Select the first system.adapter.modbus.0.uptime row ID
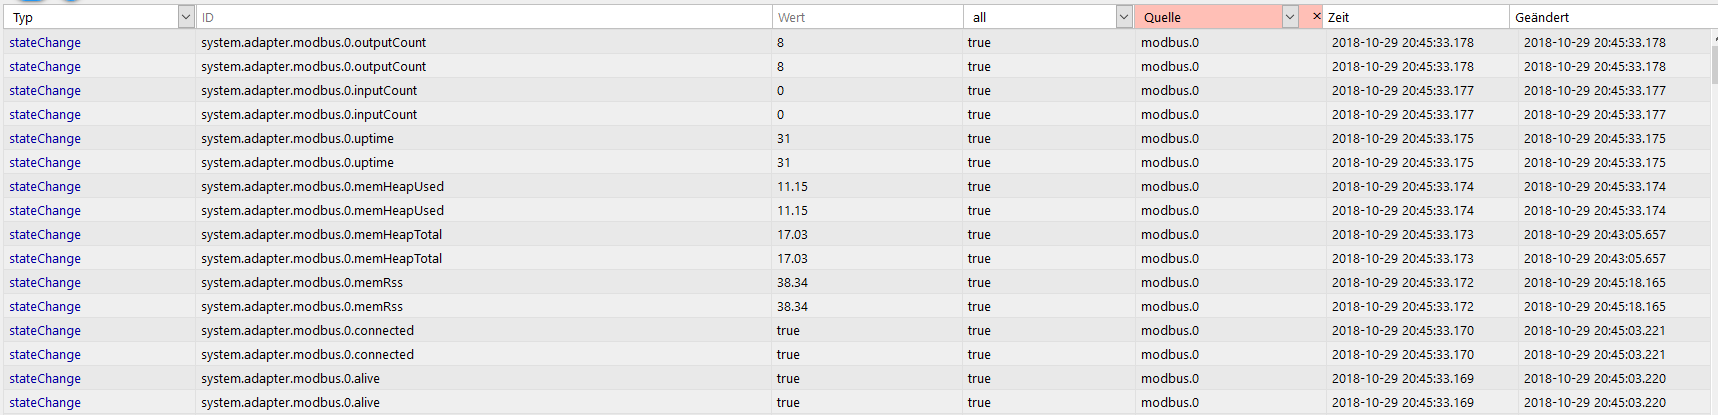Image resolution: width=1718 pixels, height=415 pixels. [297, 139]
